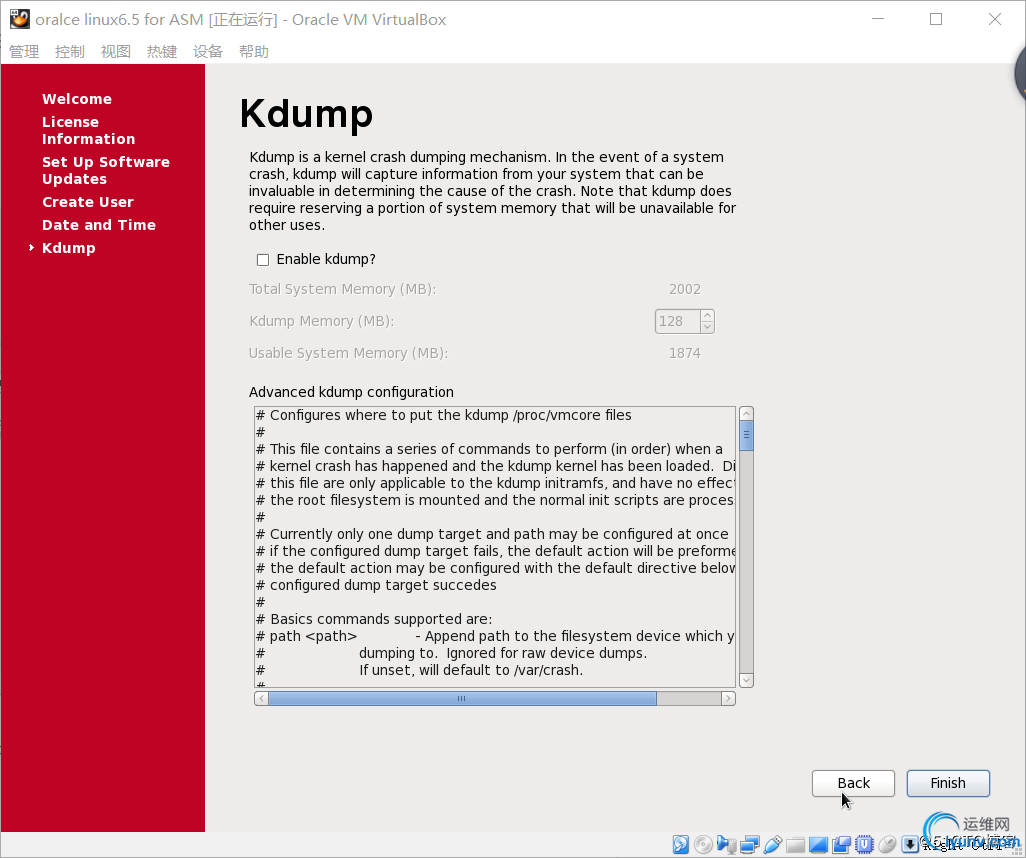
Task: Click the network adapters status icon
Action: tap(749, 845)
